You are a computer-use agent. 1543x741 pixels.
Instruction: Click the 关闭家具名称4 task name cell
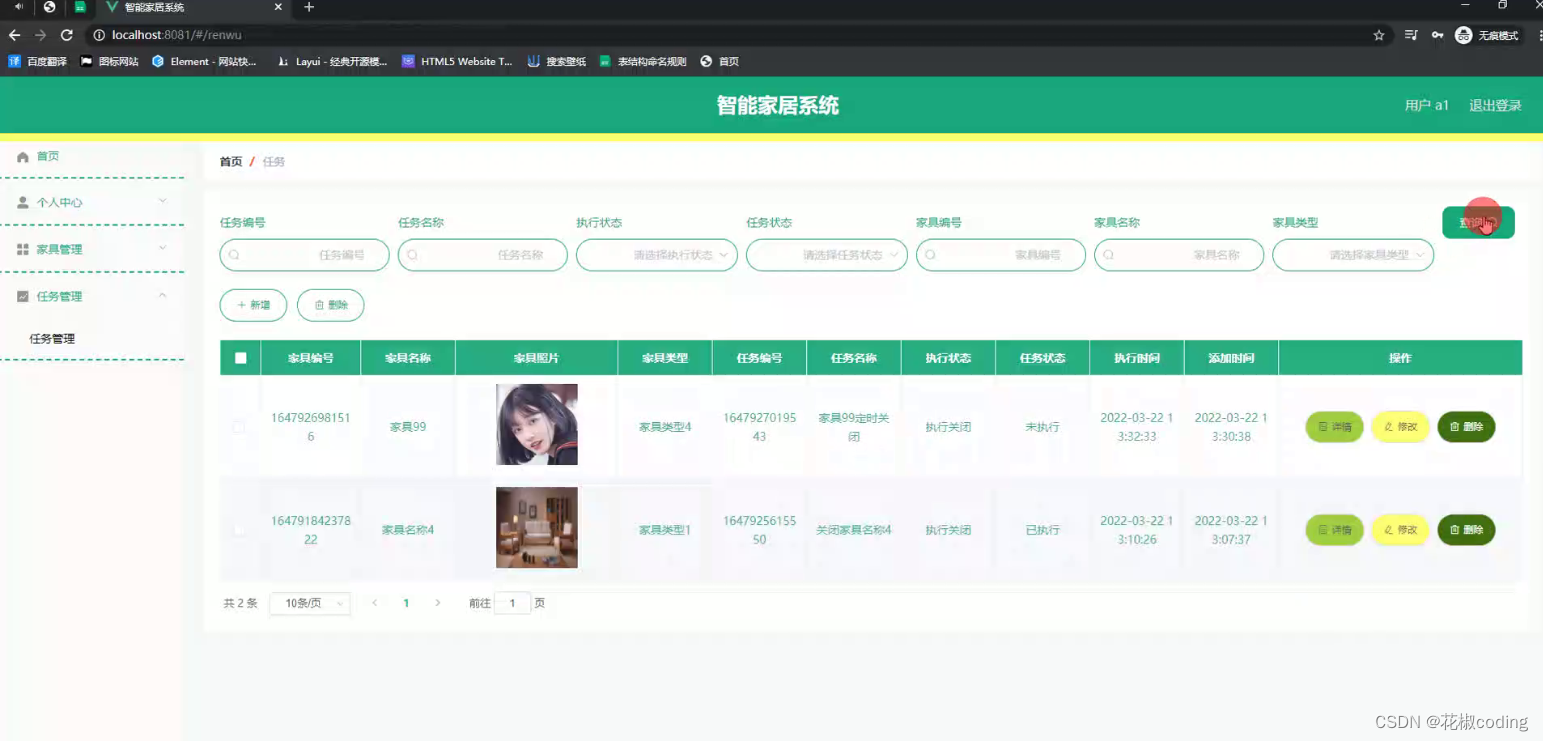(853, 530)
